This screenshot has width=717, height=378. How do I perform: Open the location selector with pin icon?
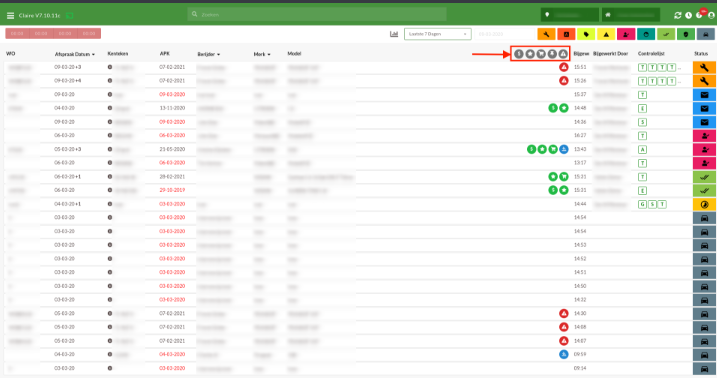tap(570, 15)
